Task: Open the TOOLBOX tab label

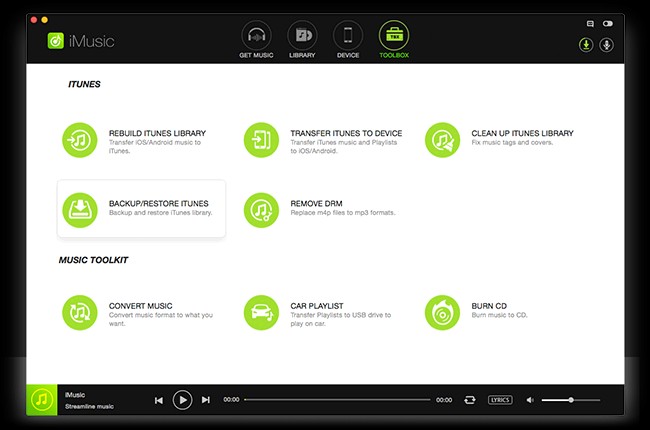Action: pos(394,55)
